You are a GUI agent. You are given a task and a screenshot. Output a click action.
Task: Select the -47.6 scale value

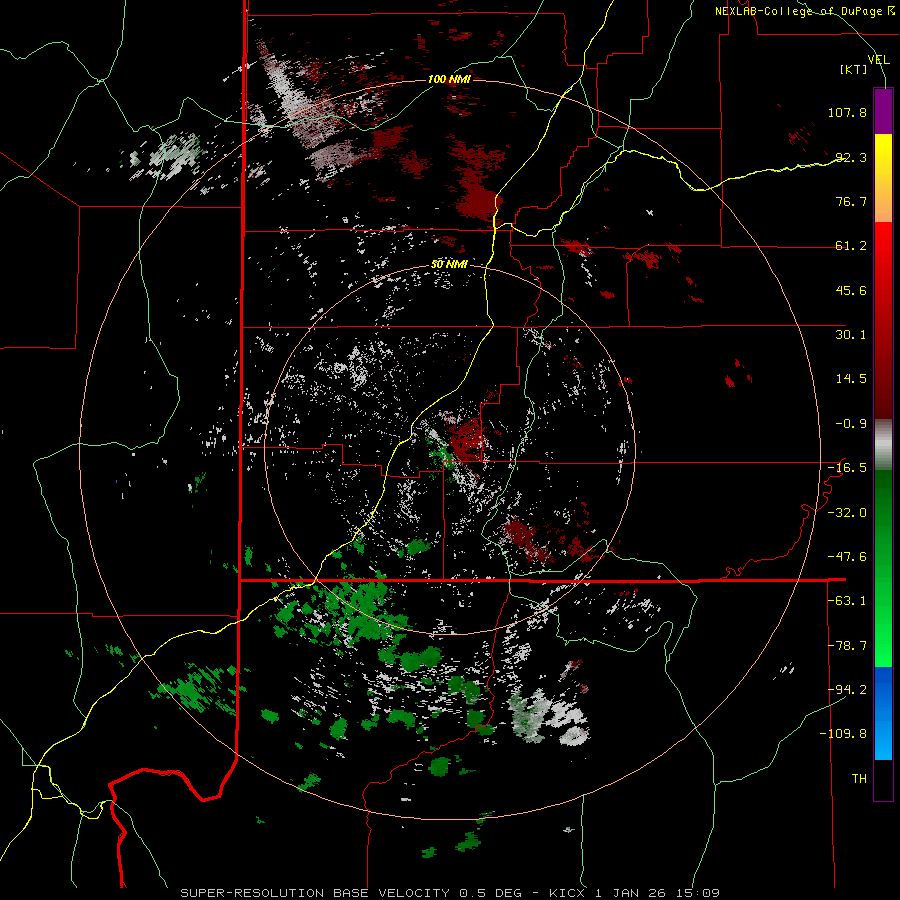(847, 557)
